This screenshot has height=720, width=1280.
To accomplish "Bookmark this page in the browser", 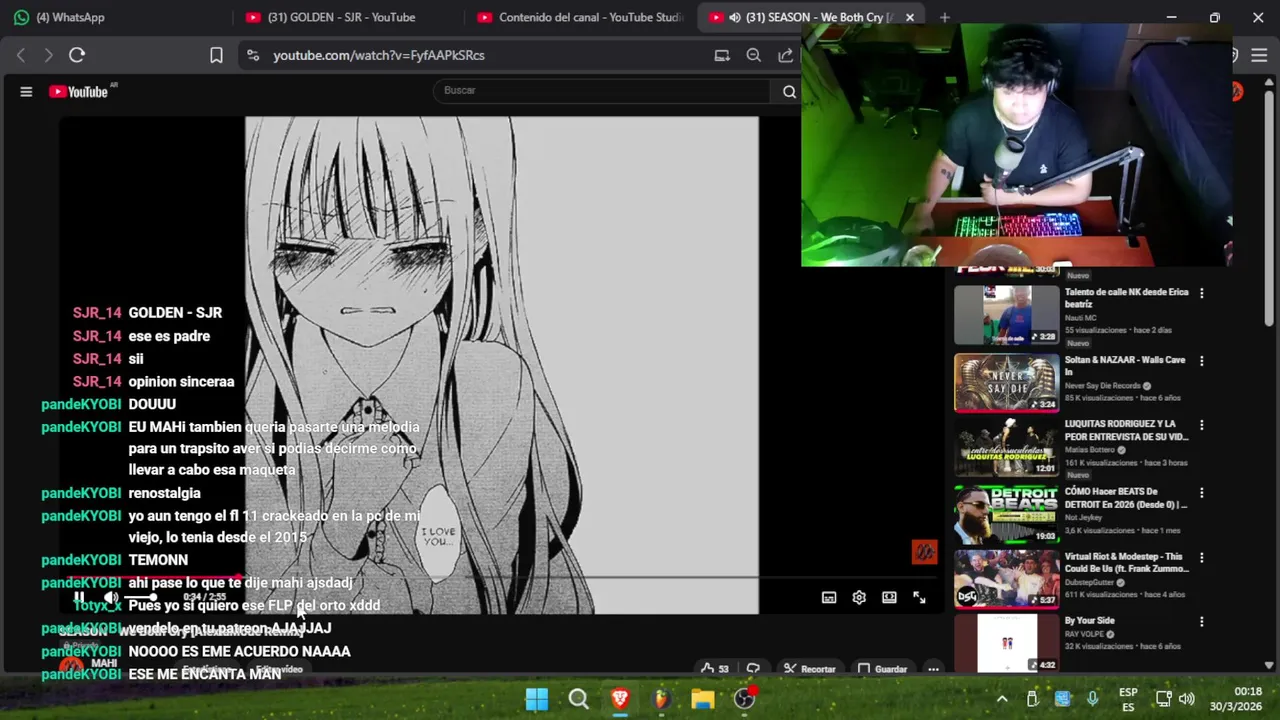I will [x=216, y=55].
